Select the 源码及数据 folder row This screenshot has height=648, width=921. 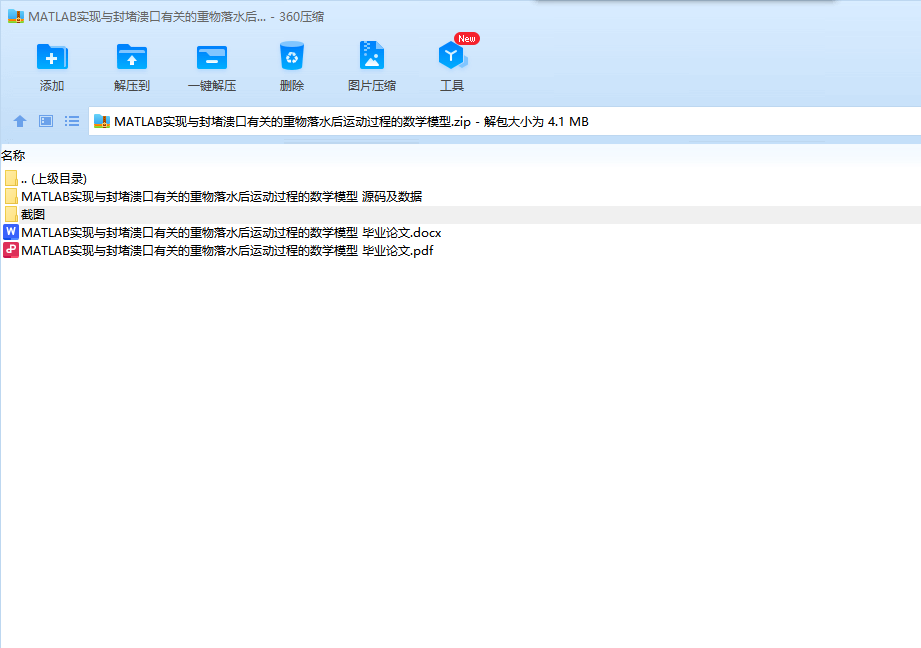click(460, 196)
